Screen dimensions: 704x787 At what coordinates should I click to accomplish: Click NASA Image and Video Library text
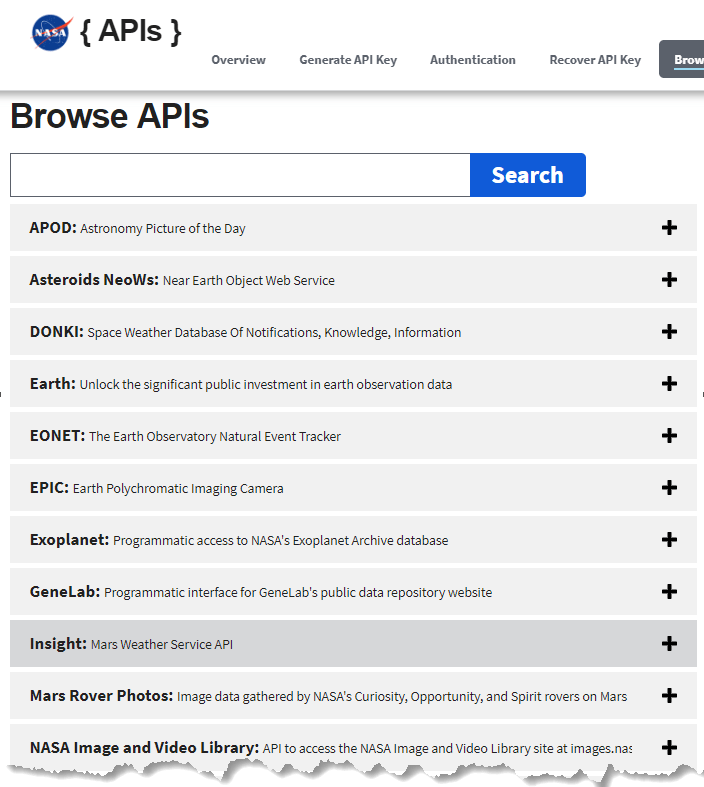click(x=331, y=748)
